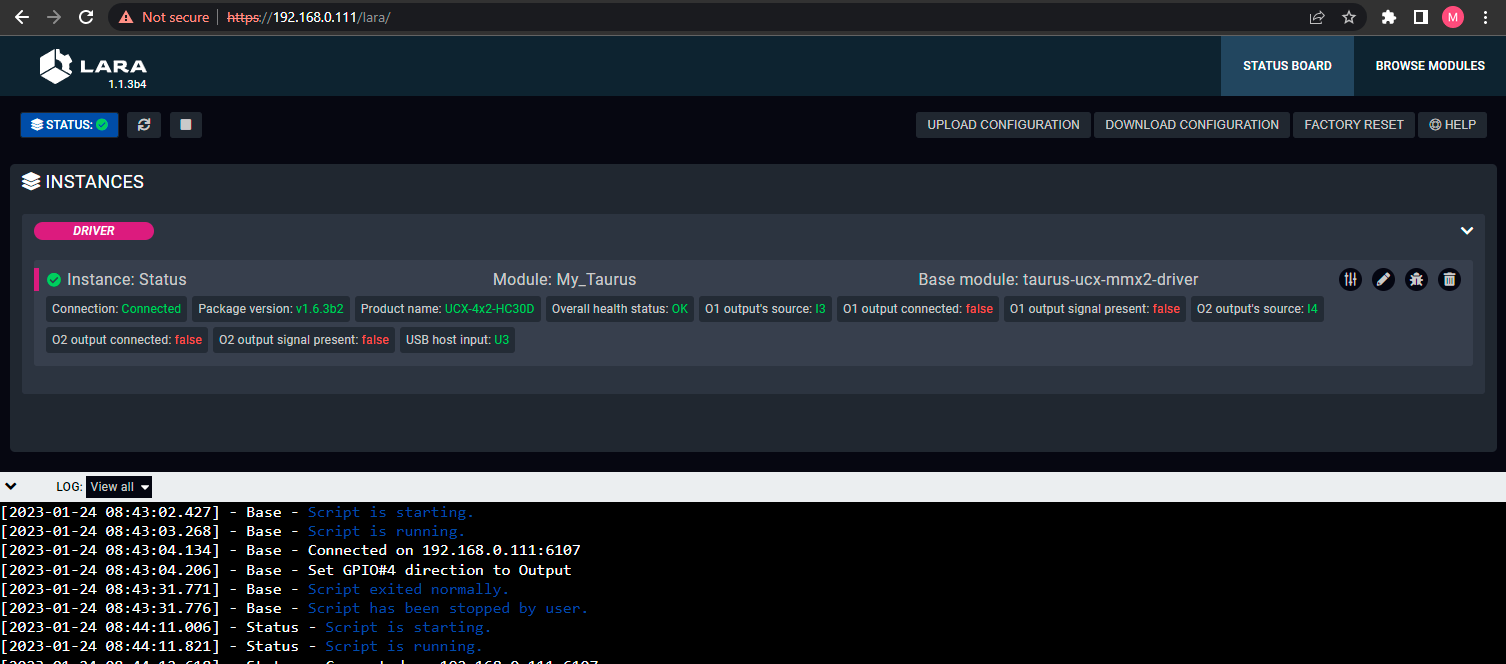Viewport: 1506px width, 664px height.
Task: Open the instance settings sliders icon
Action: coord(1350,280)
